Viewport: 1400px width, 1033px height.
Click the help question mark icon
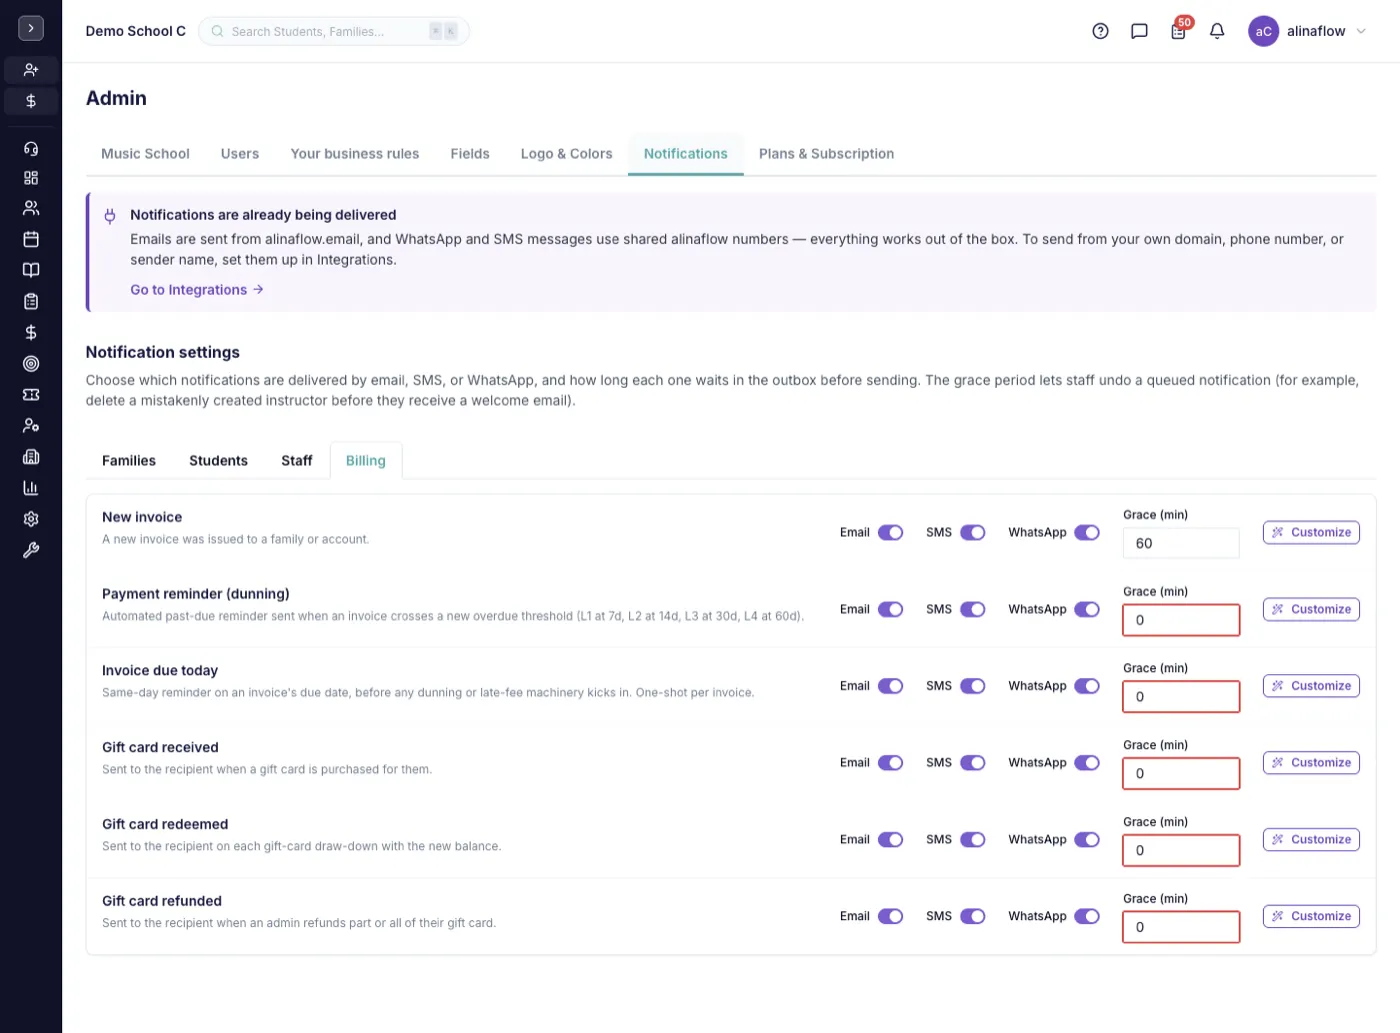[x=1100, y=31]
